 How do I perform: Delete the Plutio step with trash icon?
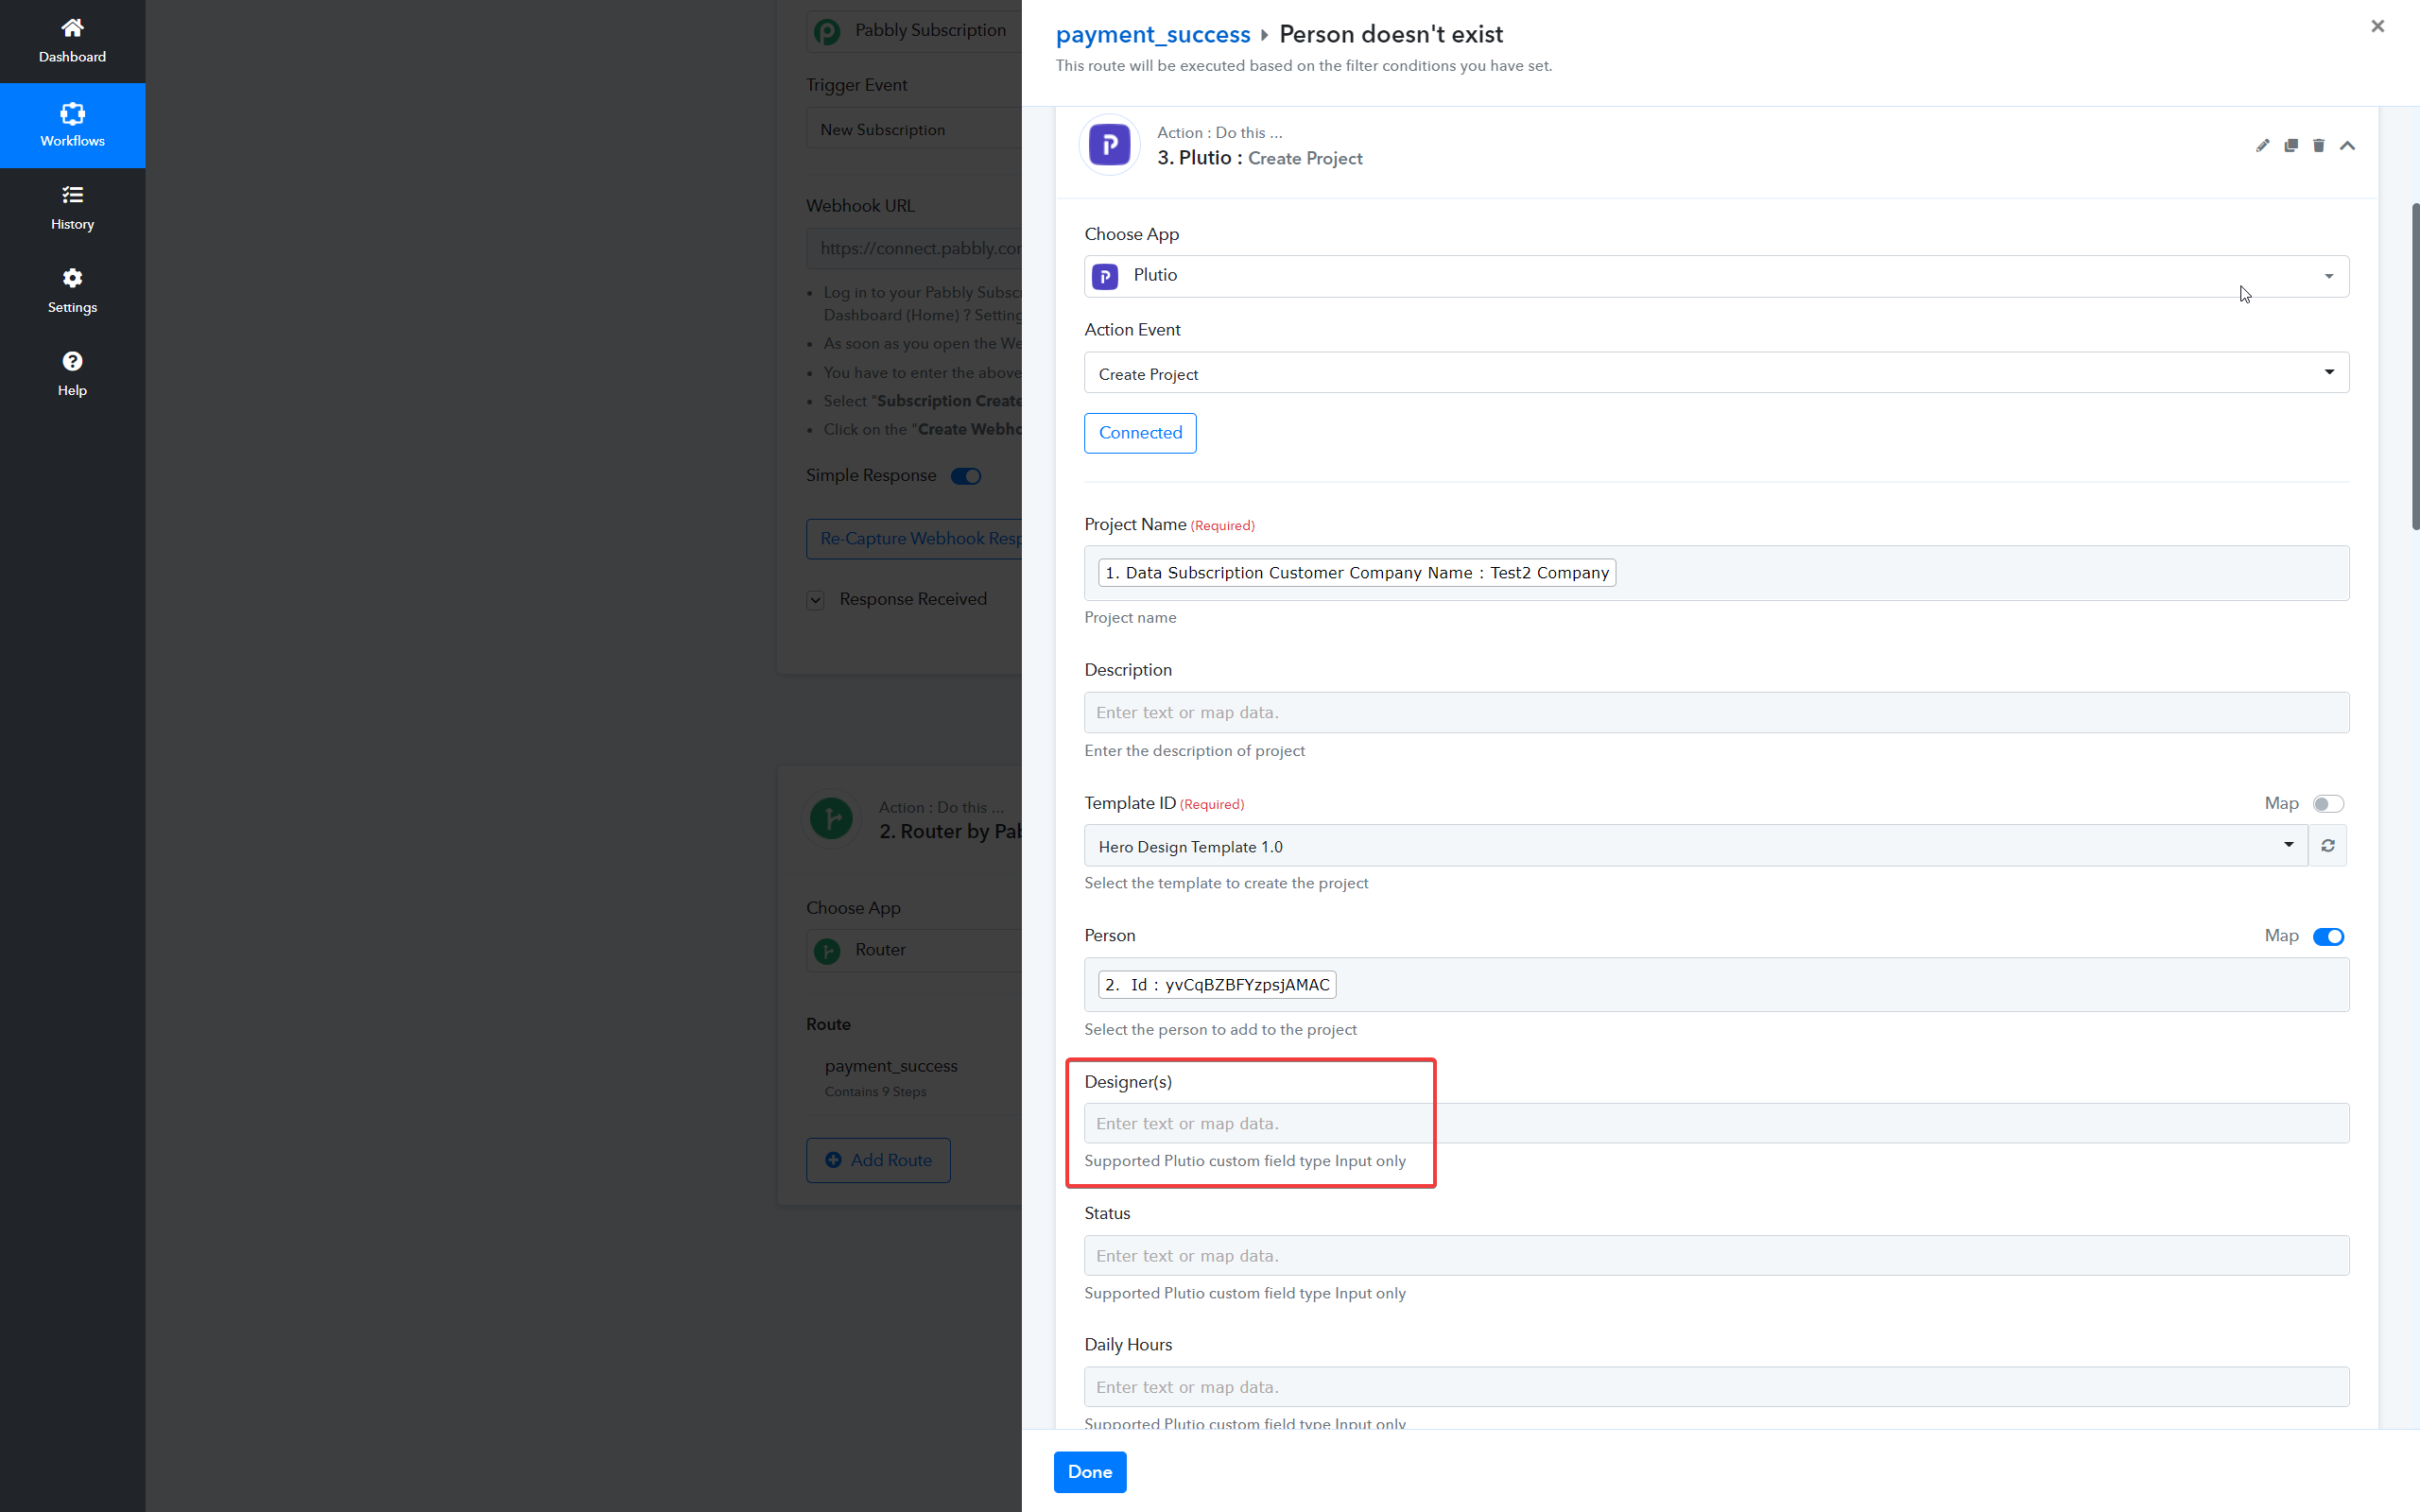pos(2318,146)
